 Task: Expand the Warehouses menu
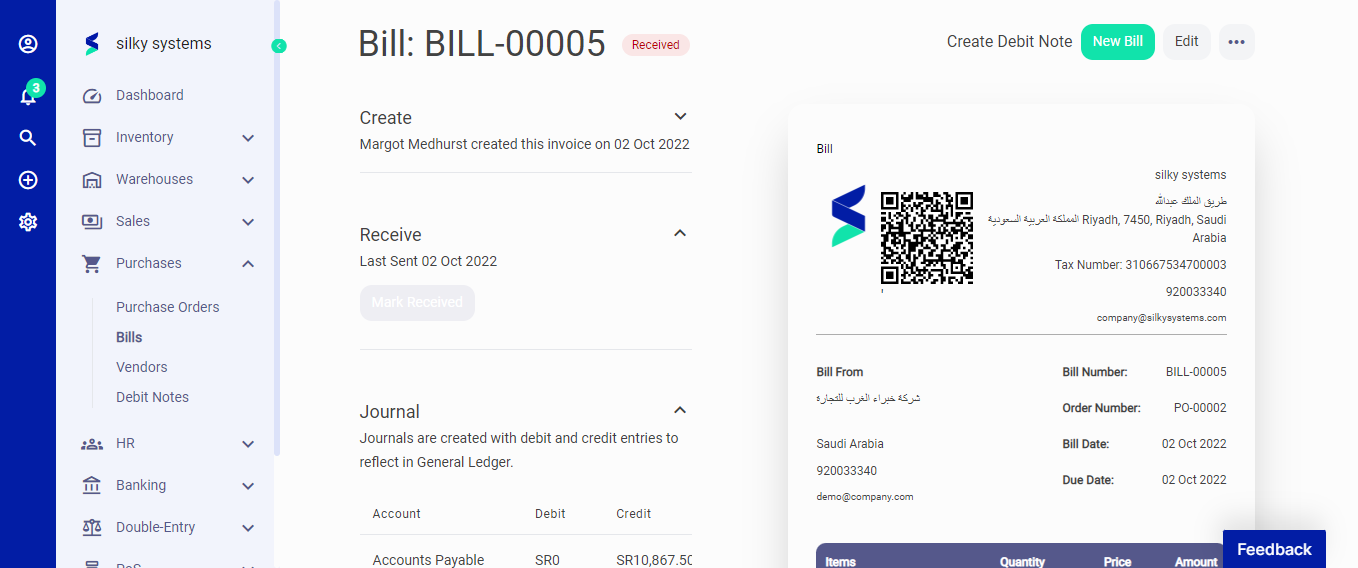pos(248,180)
